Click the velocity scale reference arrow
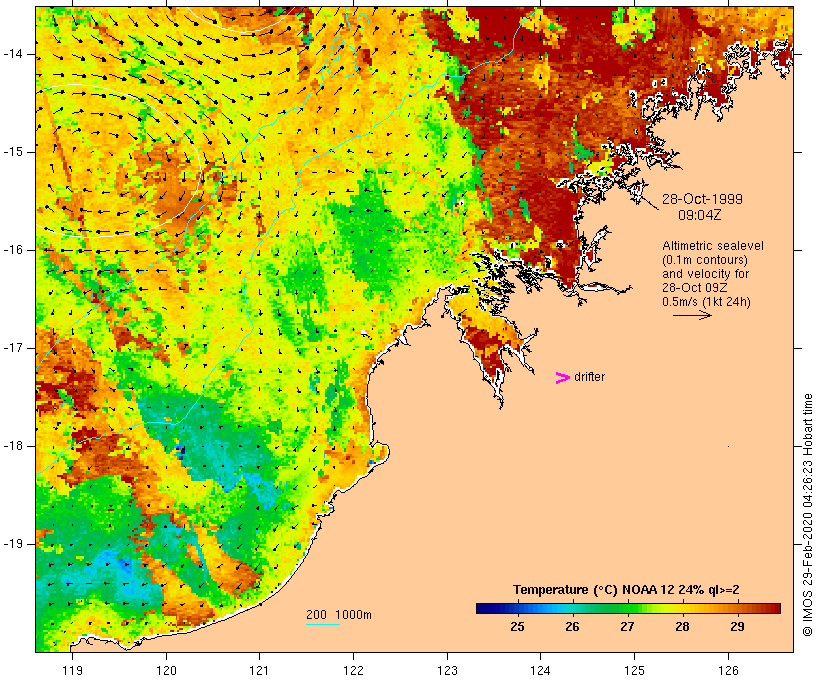The height and width of the screenshot is (680, 820). pos(692,315)
